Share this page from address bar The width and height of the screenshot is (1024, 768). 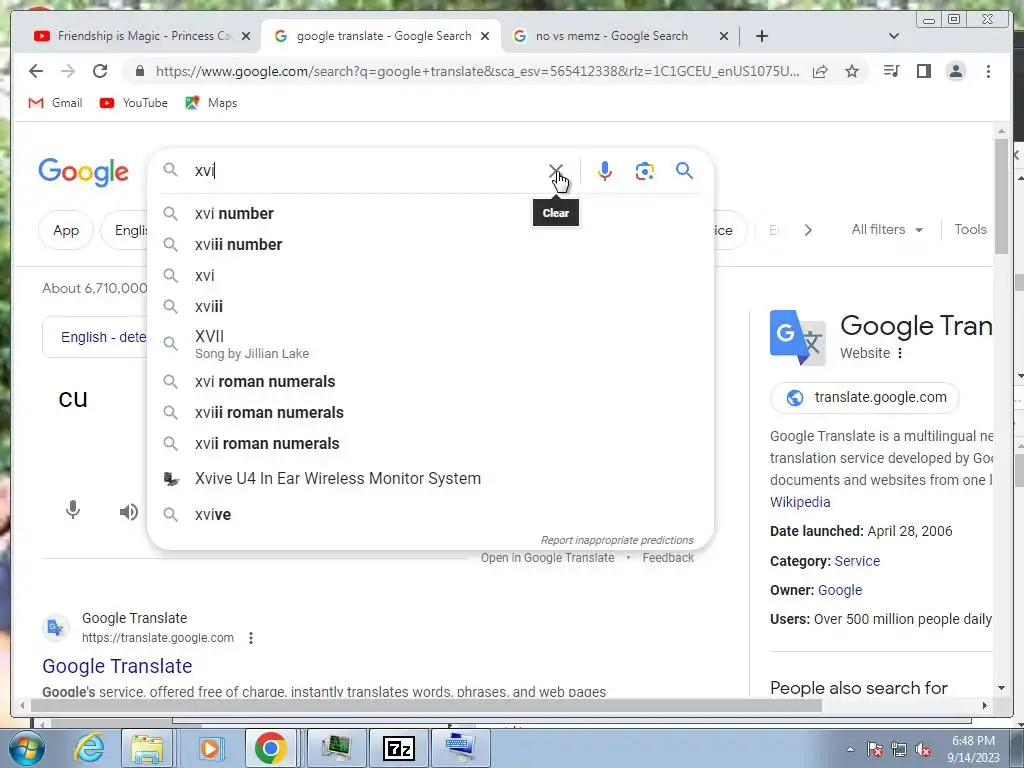click(x=820, y=71)
